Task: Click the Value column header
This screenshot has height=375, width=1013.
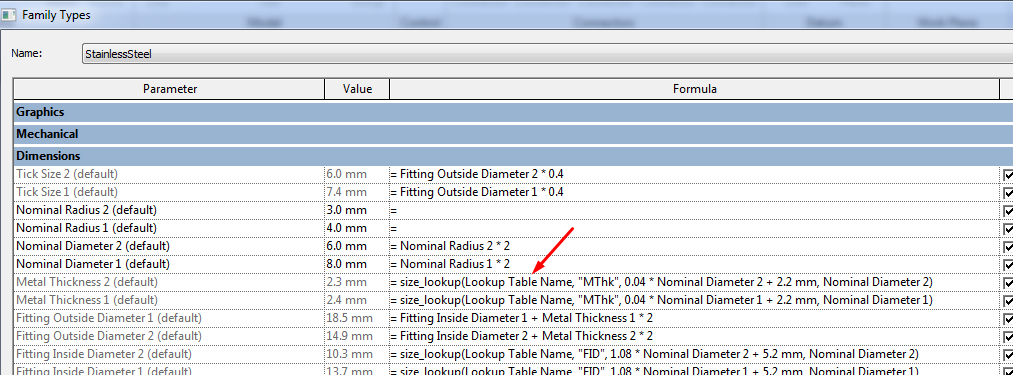Action: click(x=357, y=89)
